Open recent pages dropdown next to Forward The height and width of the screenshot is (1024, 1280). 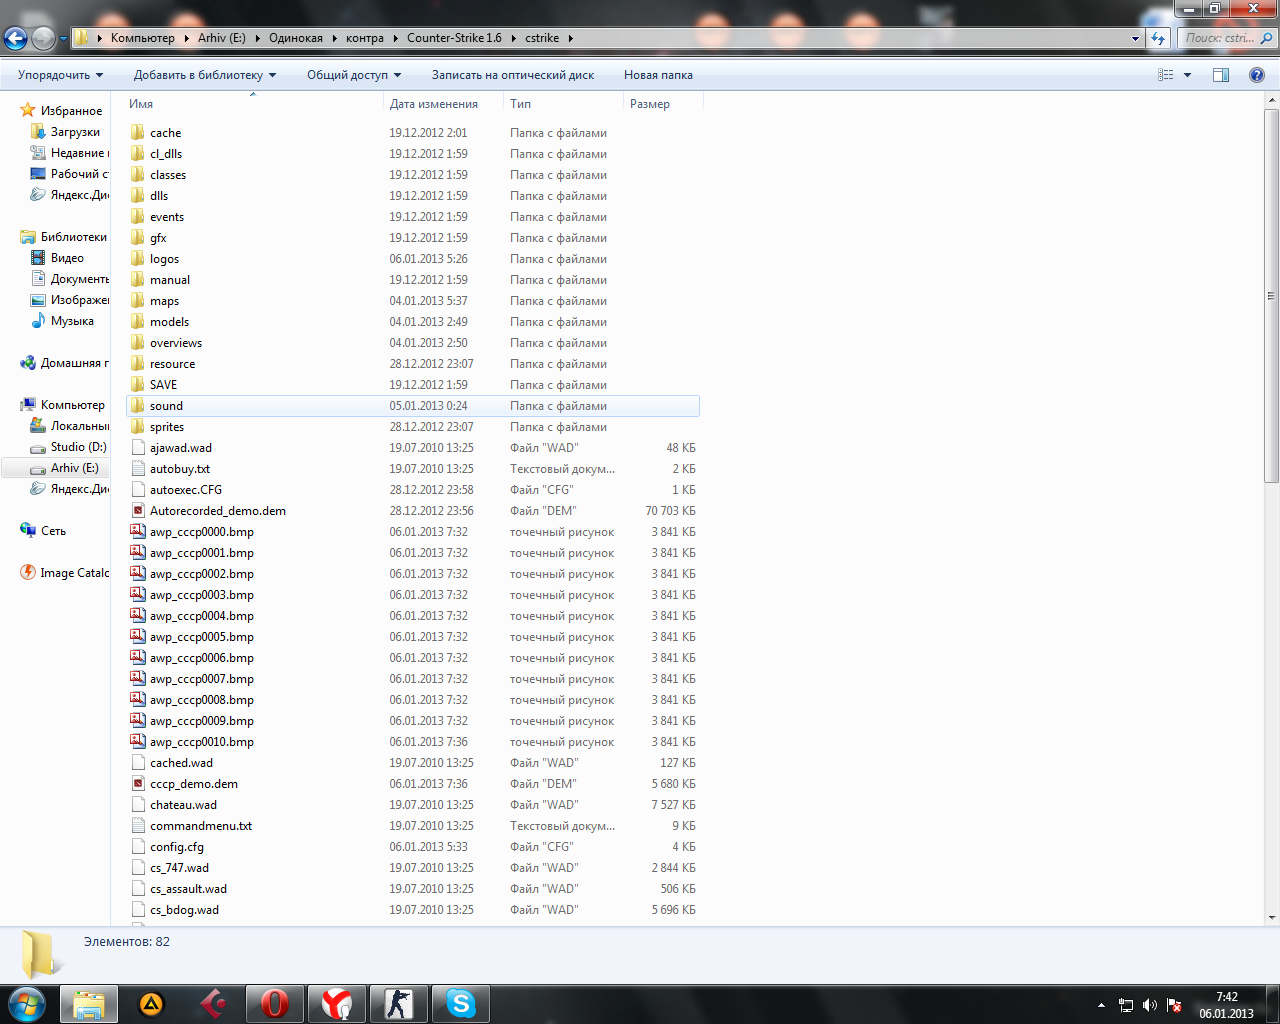tap(63, 39)
